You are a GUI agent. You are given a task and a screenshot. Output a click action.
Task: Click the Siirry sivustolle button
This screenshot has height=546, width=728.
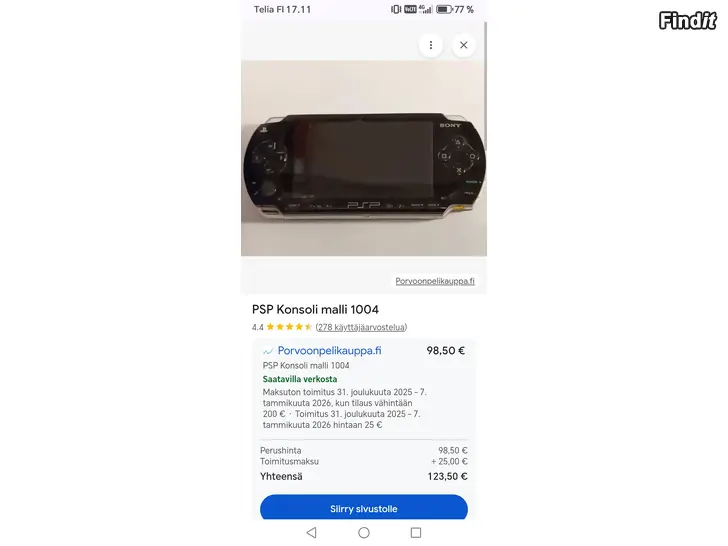364,507
